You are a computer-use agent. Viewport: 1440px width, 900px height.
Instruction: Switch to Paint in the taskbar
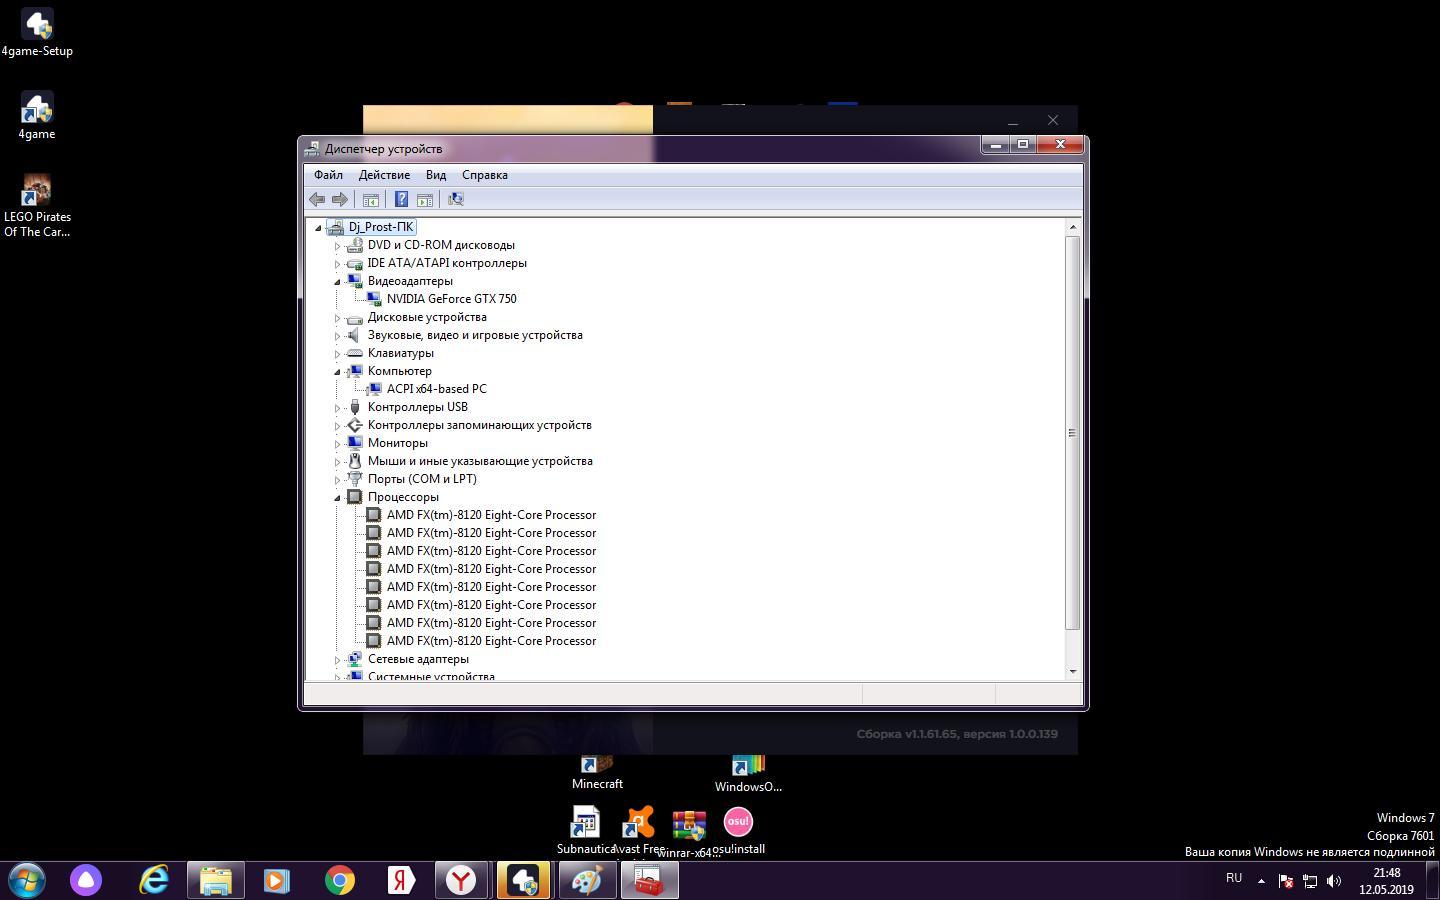tap(586, 881)
